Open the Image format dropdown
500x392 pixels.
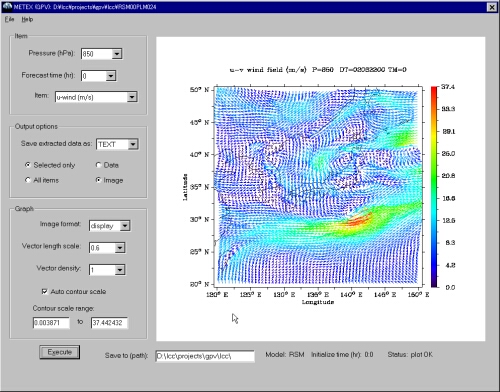(x=125, y=226)
